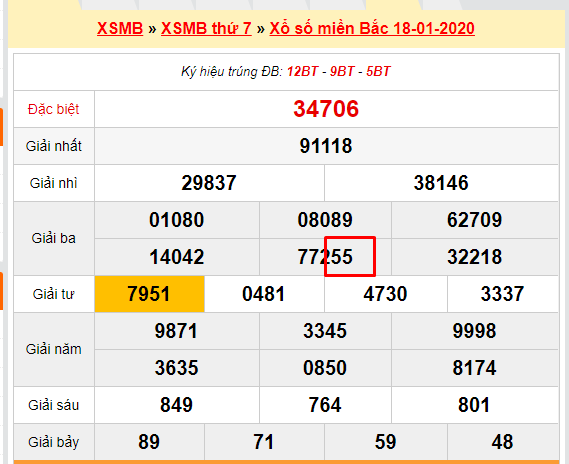The width and height of the screenshot is (569, 464).
Task: Click third prize number 77255
Action: click(x=325, y=257)
